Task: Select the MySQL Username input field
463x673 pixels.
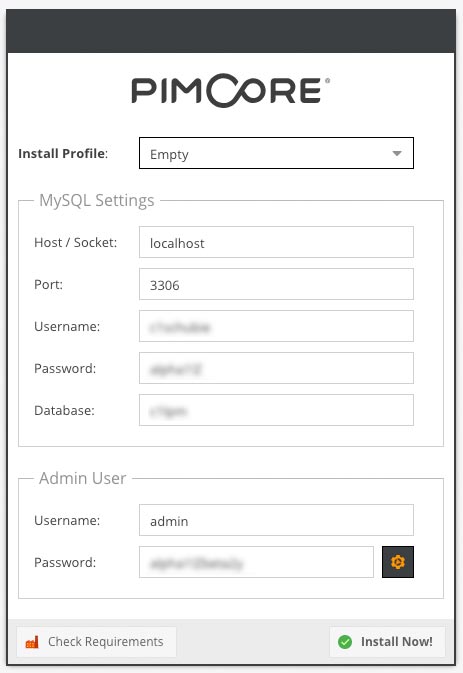Action: [x=276, y=327]
